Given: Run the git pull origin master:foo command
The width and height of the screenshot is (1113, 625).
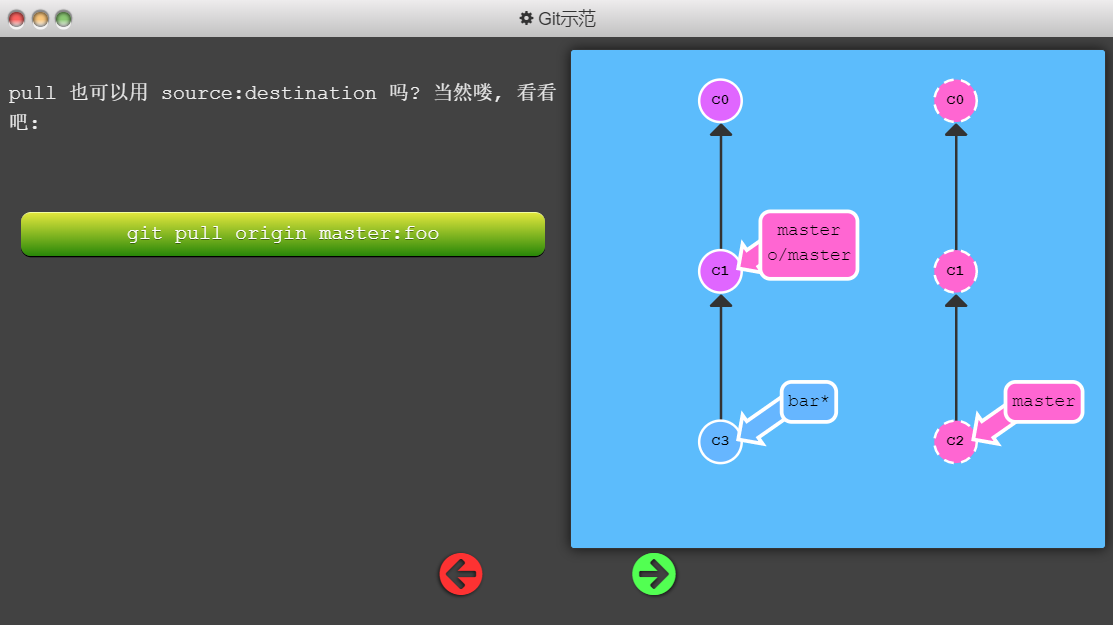Looking at the screenshot, I should pos(283,234).
